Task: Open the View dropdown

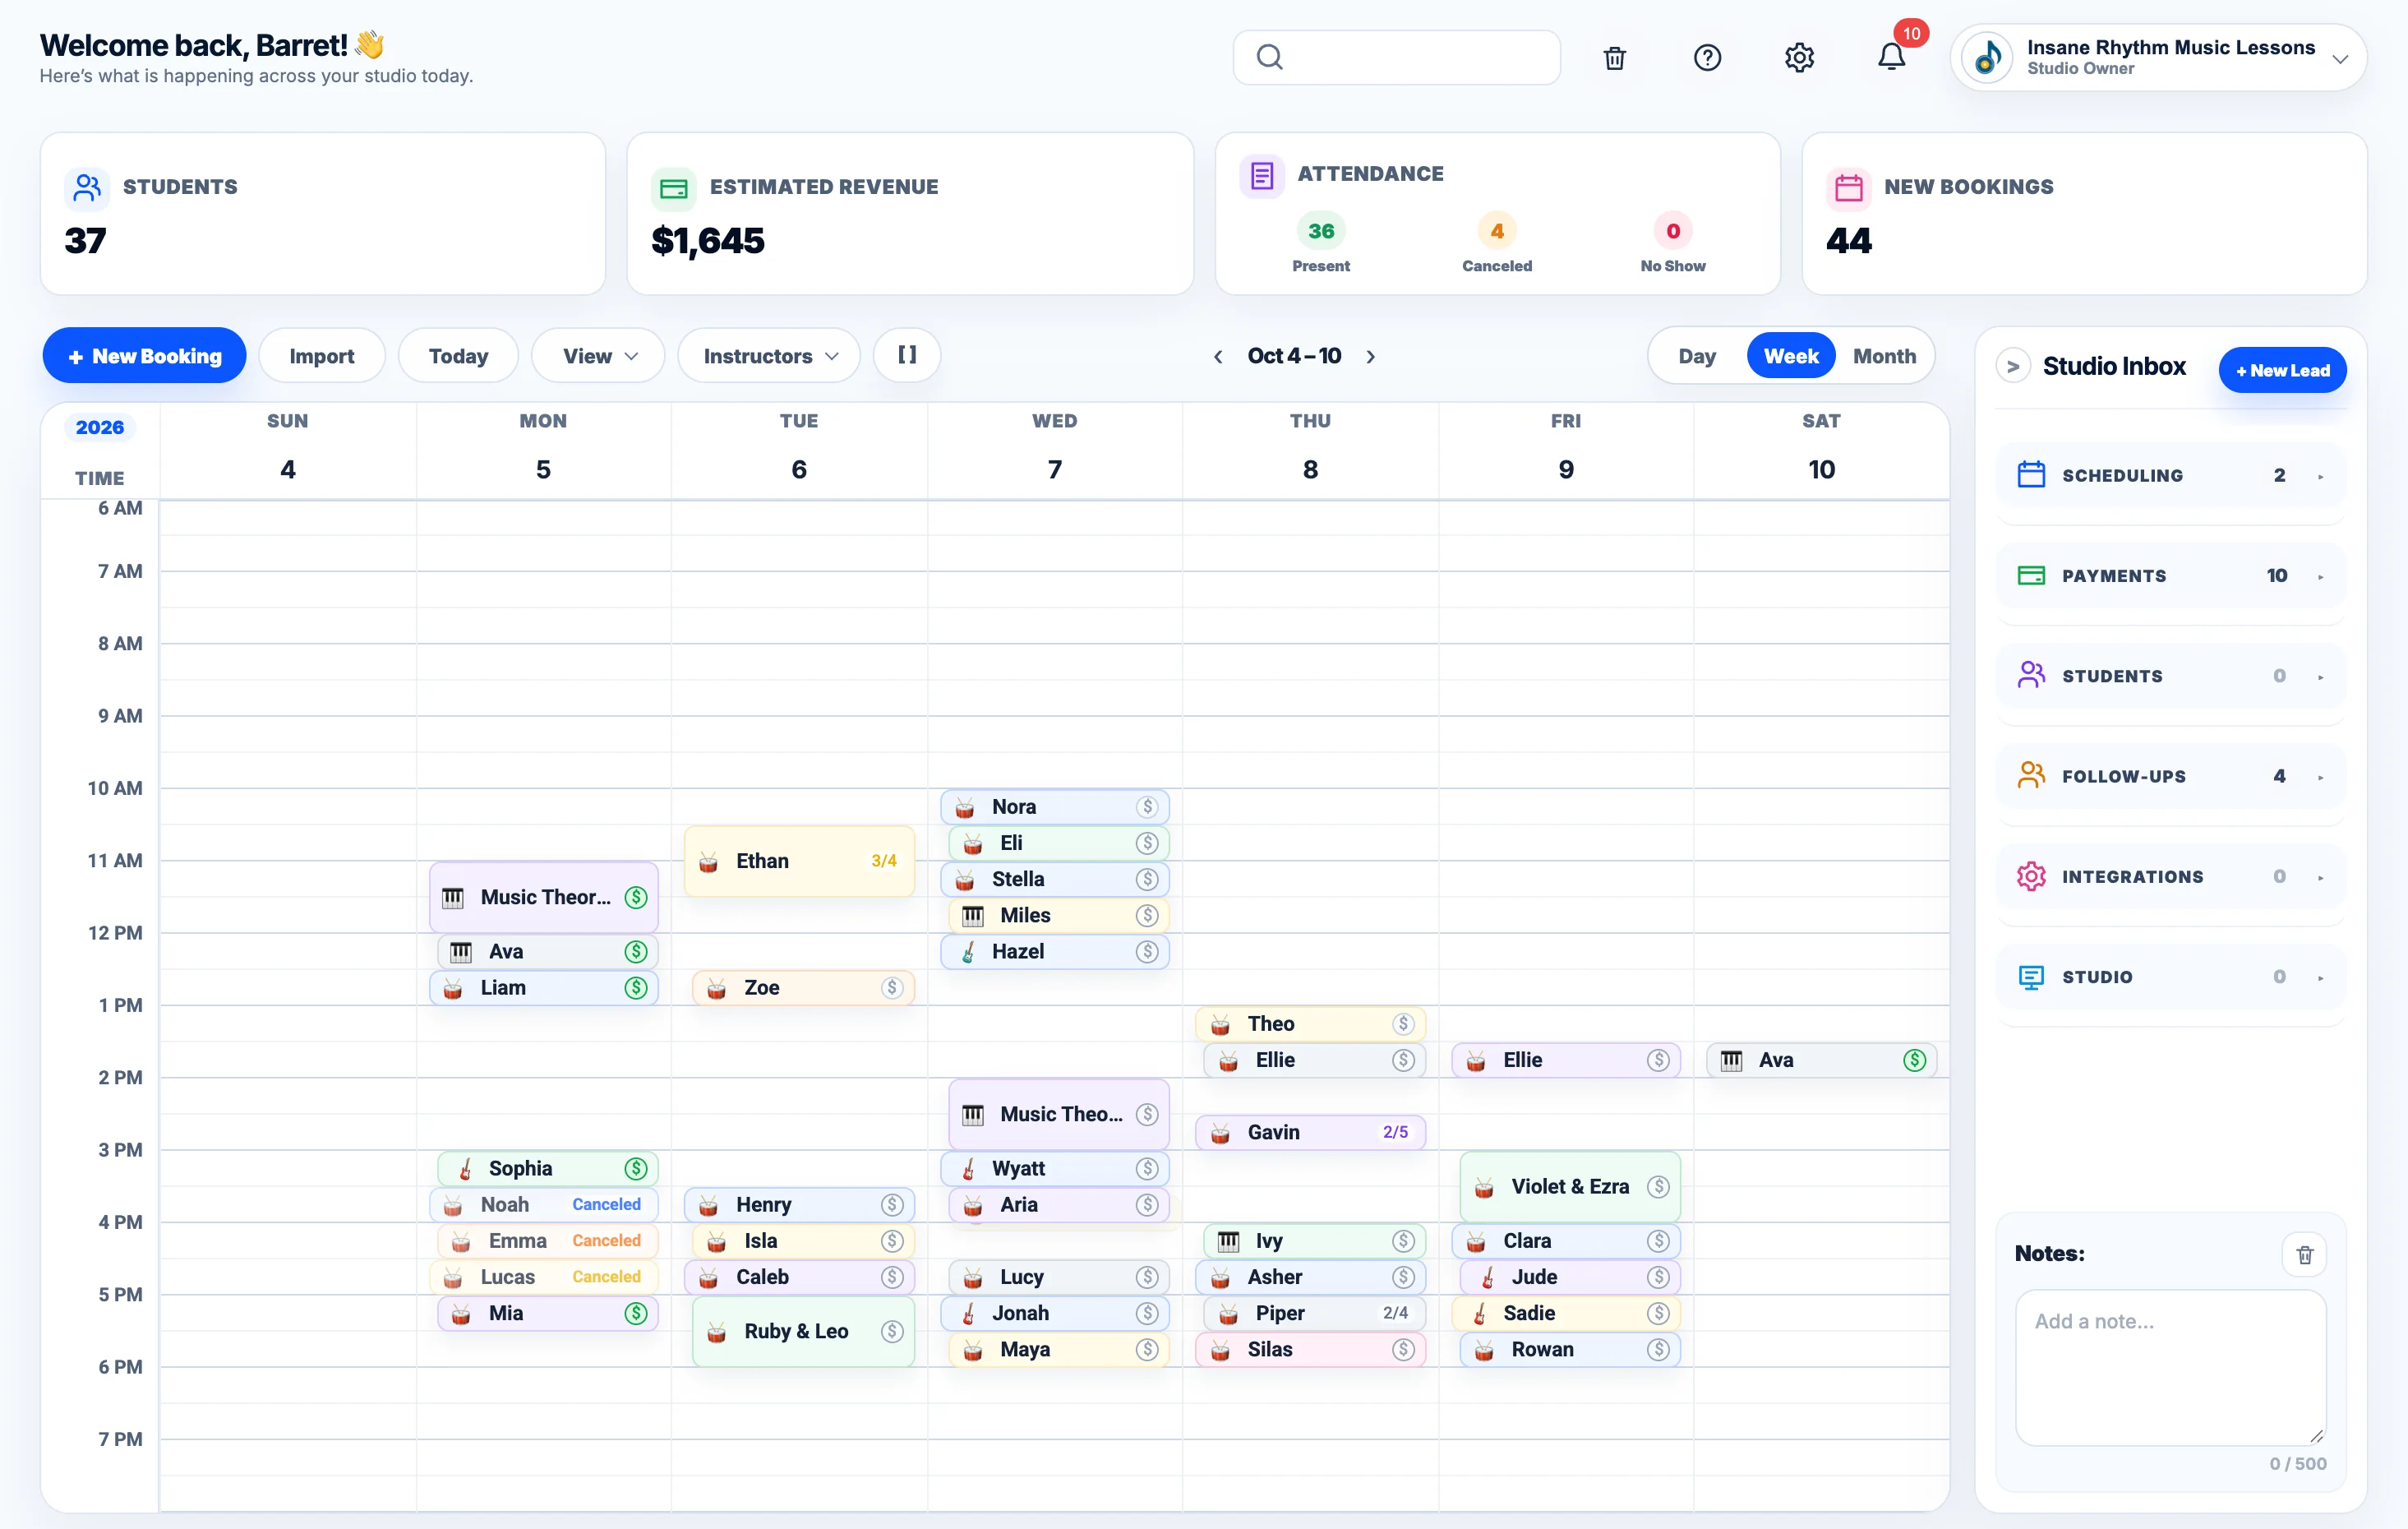Action: [598, 356]
